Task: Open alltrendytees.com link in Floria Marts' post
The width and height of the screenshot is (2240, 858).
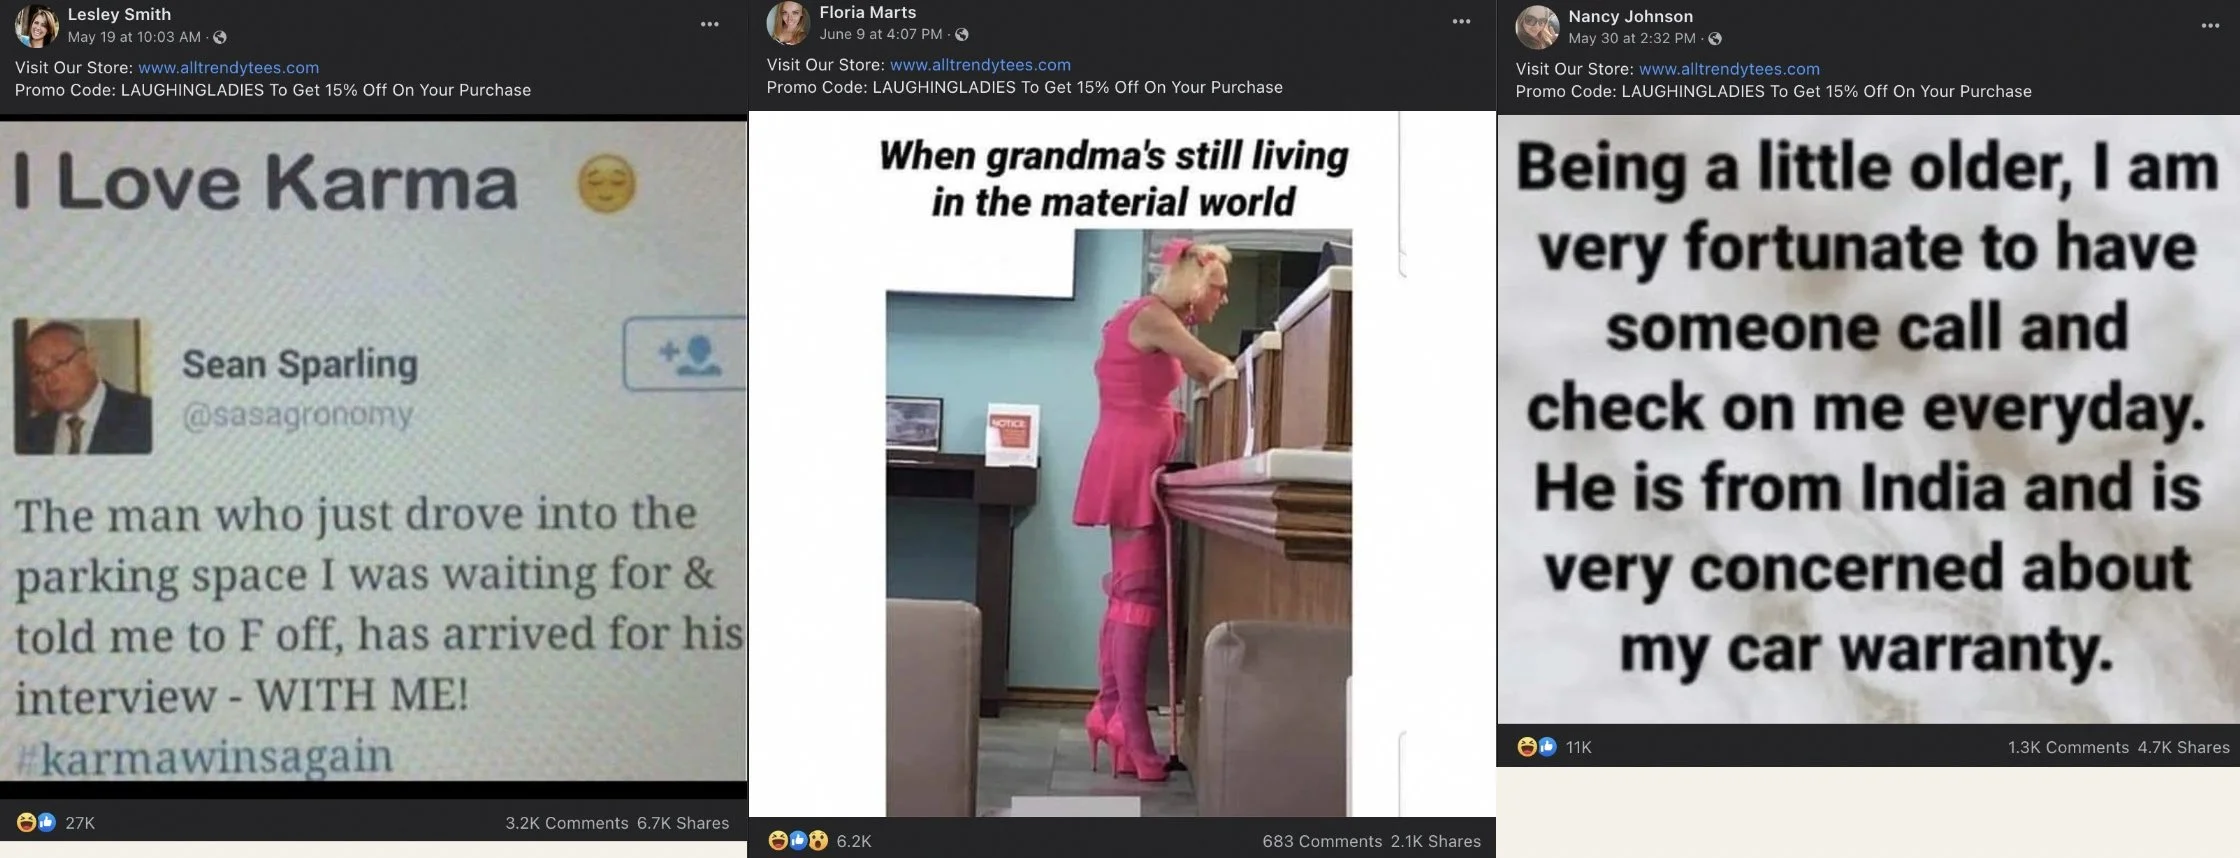Action: (980, 65)
